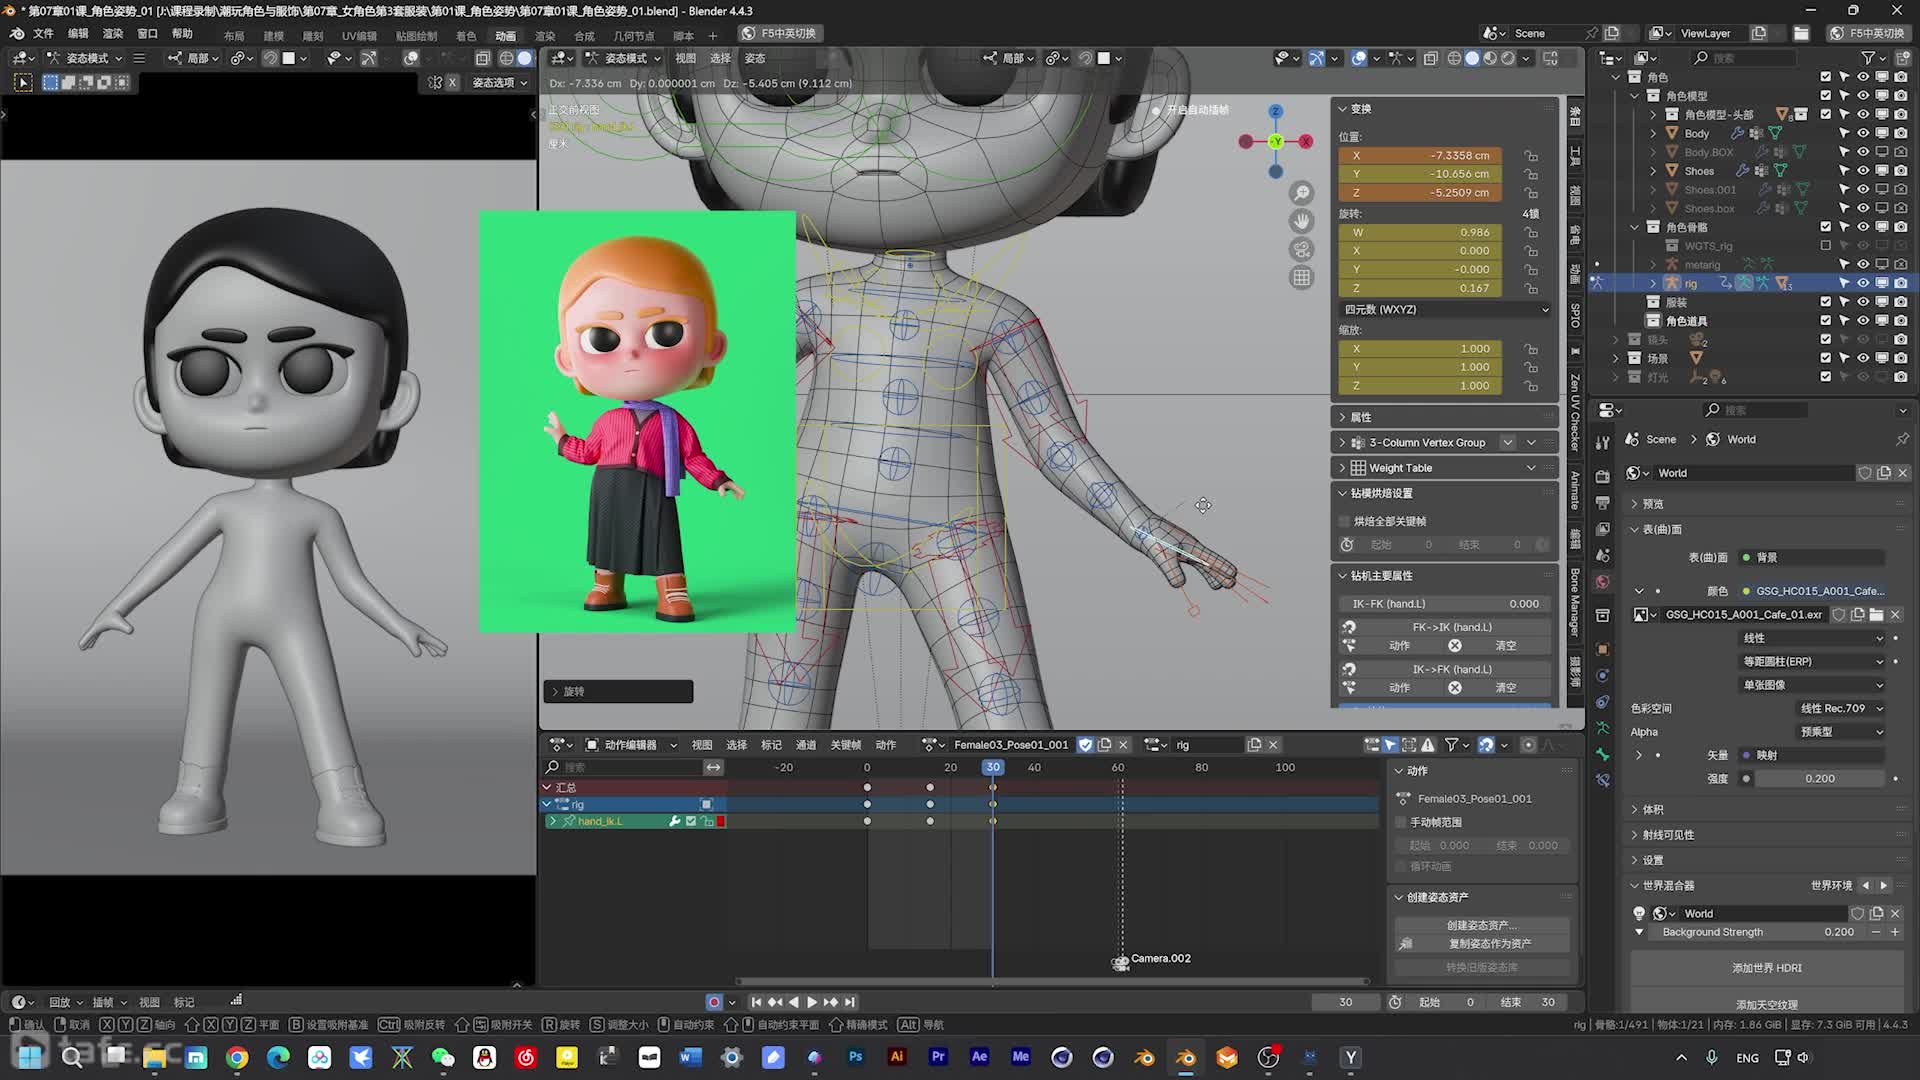The image size is (1920, 1080).
Task: Open Google Chrome from the taskbar
Action: pyautogui.click(x=237, y=1057)
